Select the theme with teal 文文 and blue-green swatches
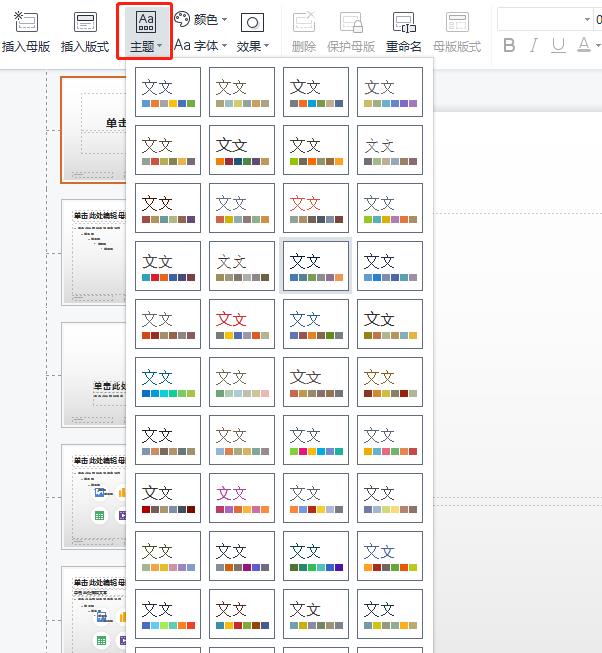 168,382
